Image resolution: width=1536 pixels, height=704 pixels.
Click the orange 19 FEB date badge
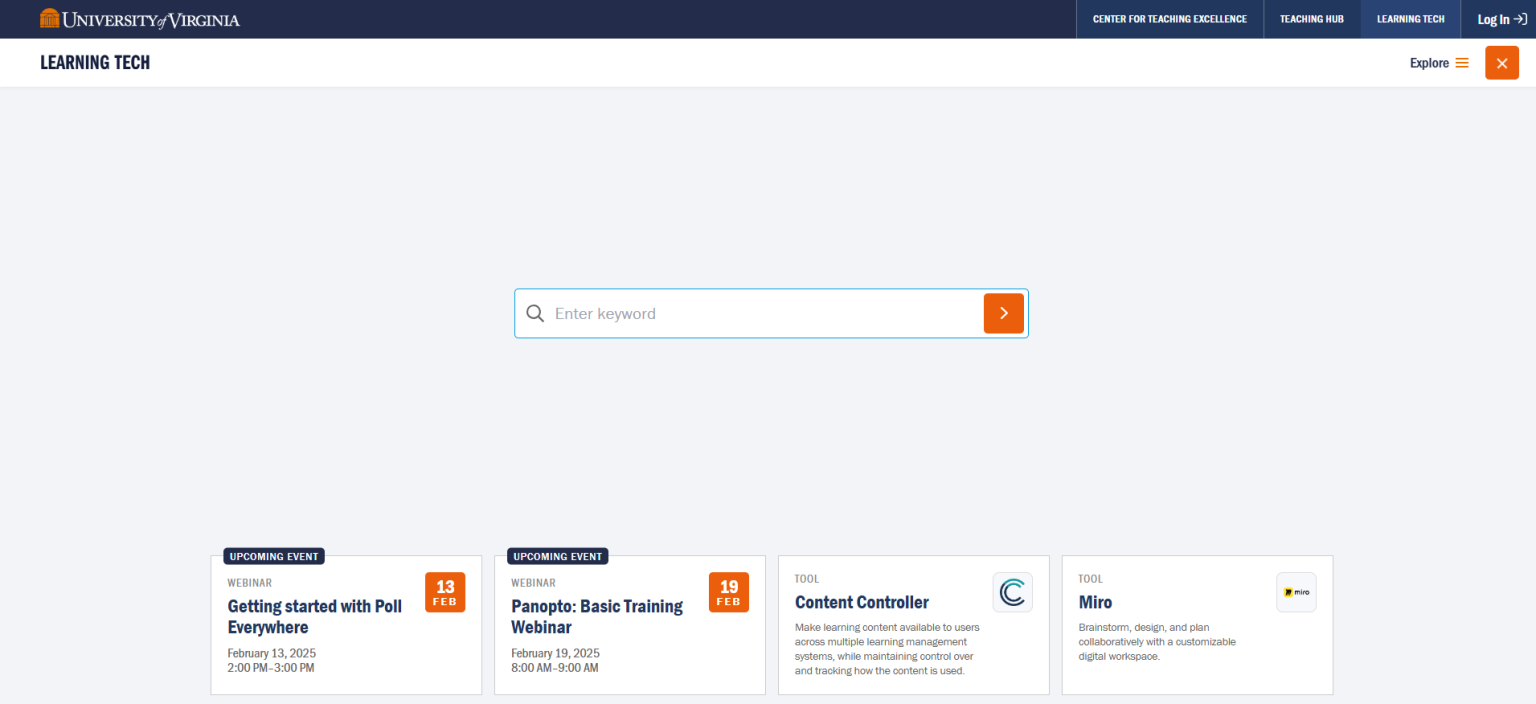point(729,591)
